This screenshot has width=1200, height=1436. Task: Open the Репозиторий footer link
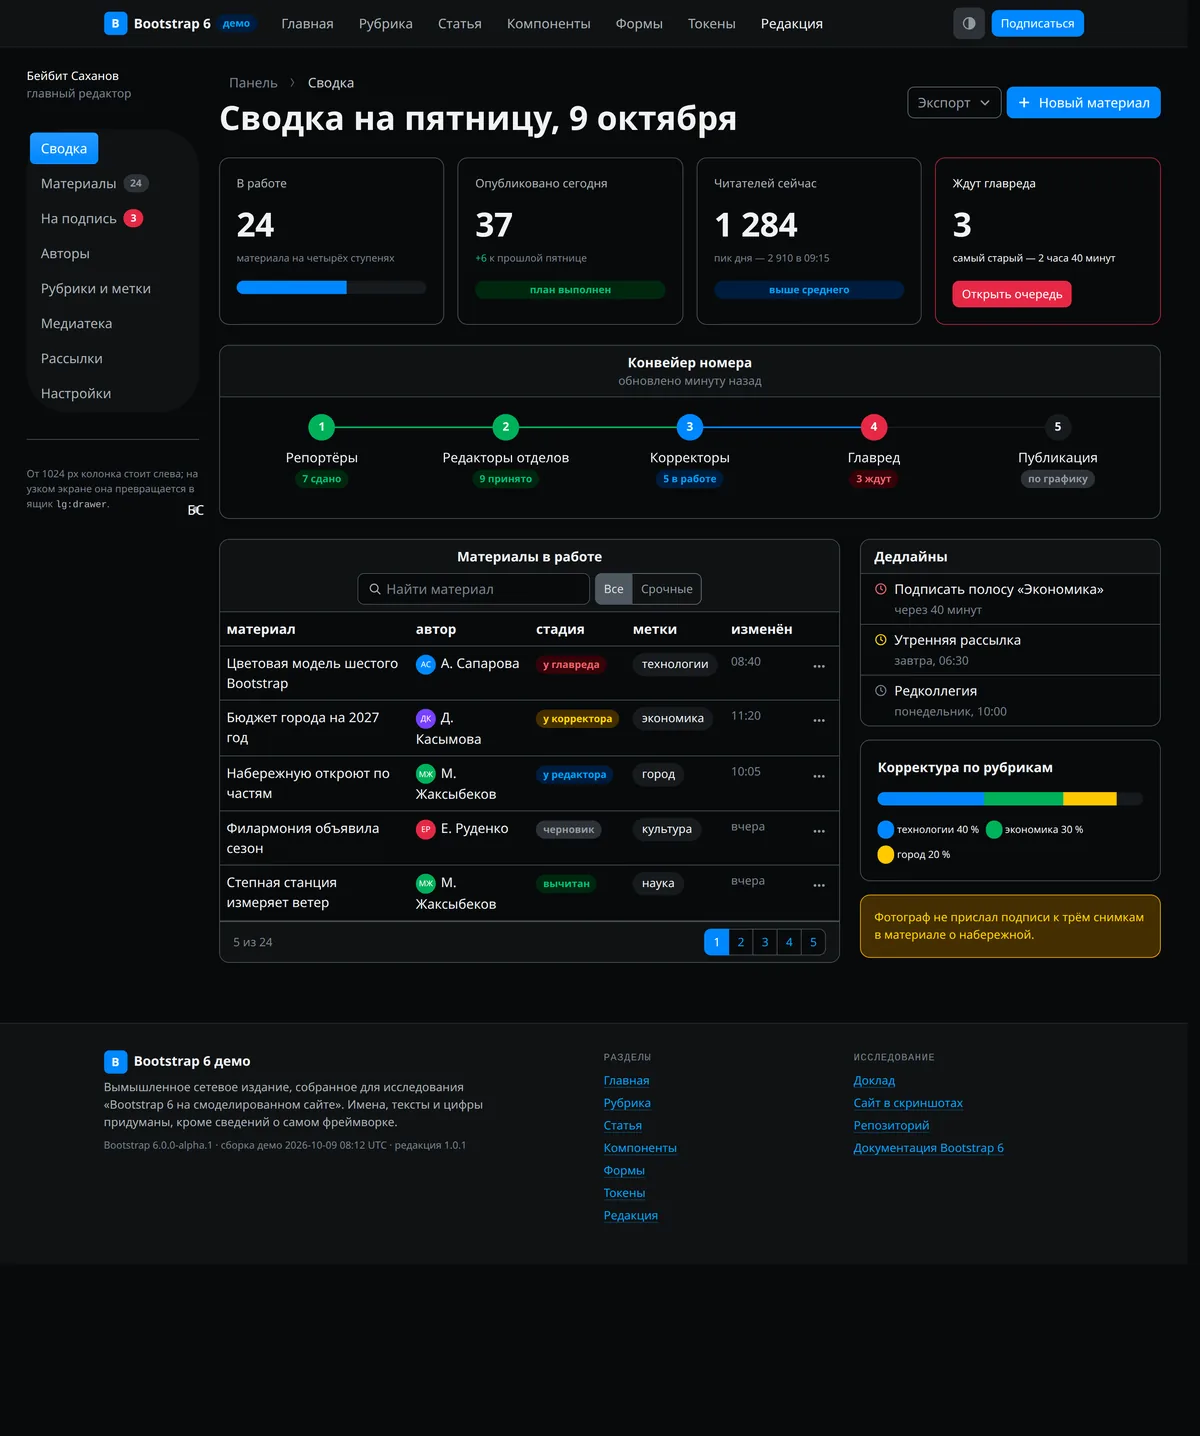(x=891, y=1125)
